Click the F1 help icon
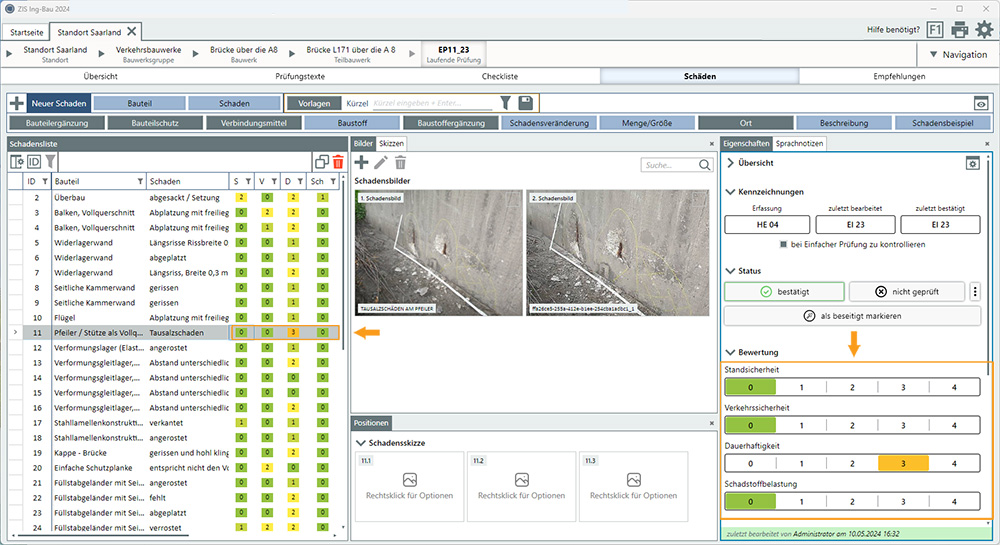The width and height of the screenshot is (1000, 545). point(935,30)
